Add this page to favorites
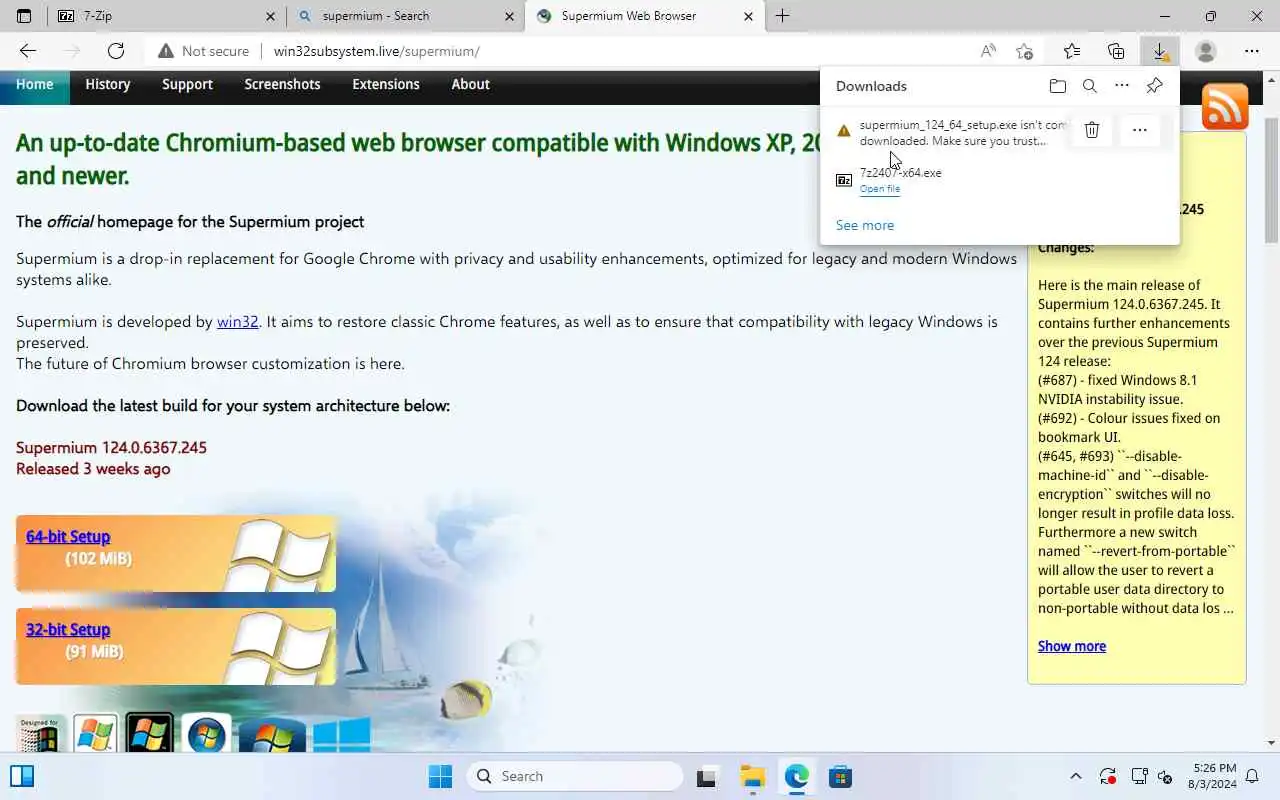 [x=1024, y=51]
